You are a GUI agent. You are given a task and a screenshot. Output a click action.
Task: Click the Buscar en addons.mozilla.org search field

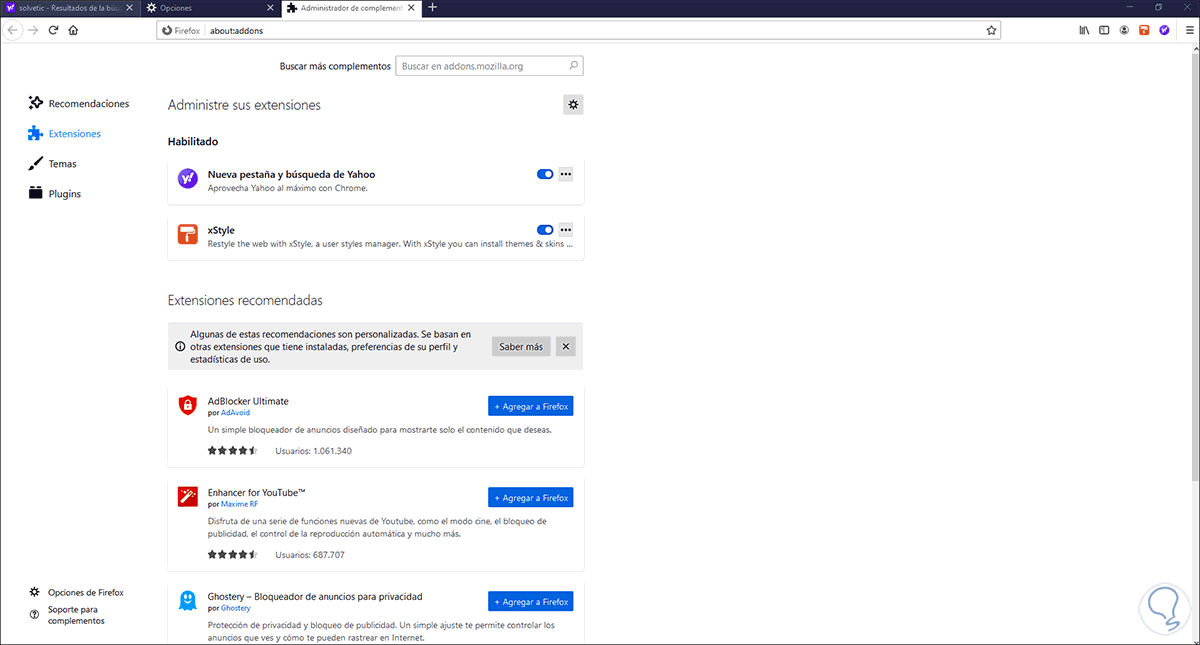click(x=489, y=66)
